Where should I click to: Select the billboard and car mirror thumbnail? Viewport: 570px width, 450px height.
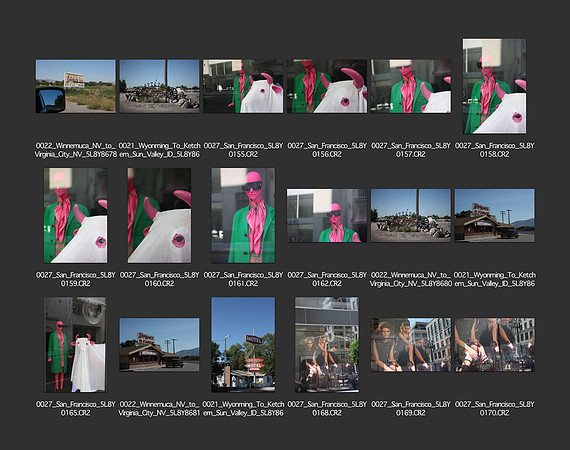pyautogui.click(x=76, y=86)
